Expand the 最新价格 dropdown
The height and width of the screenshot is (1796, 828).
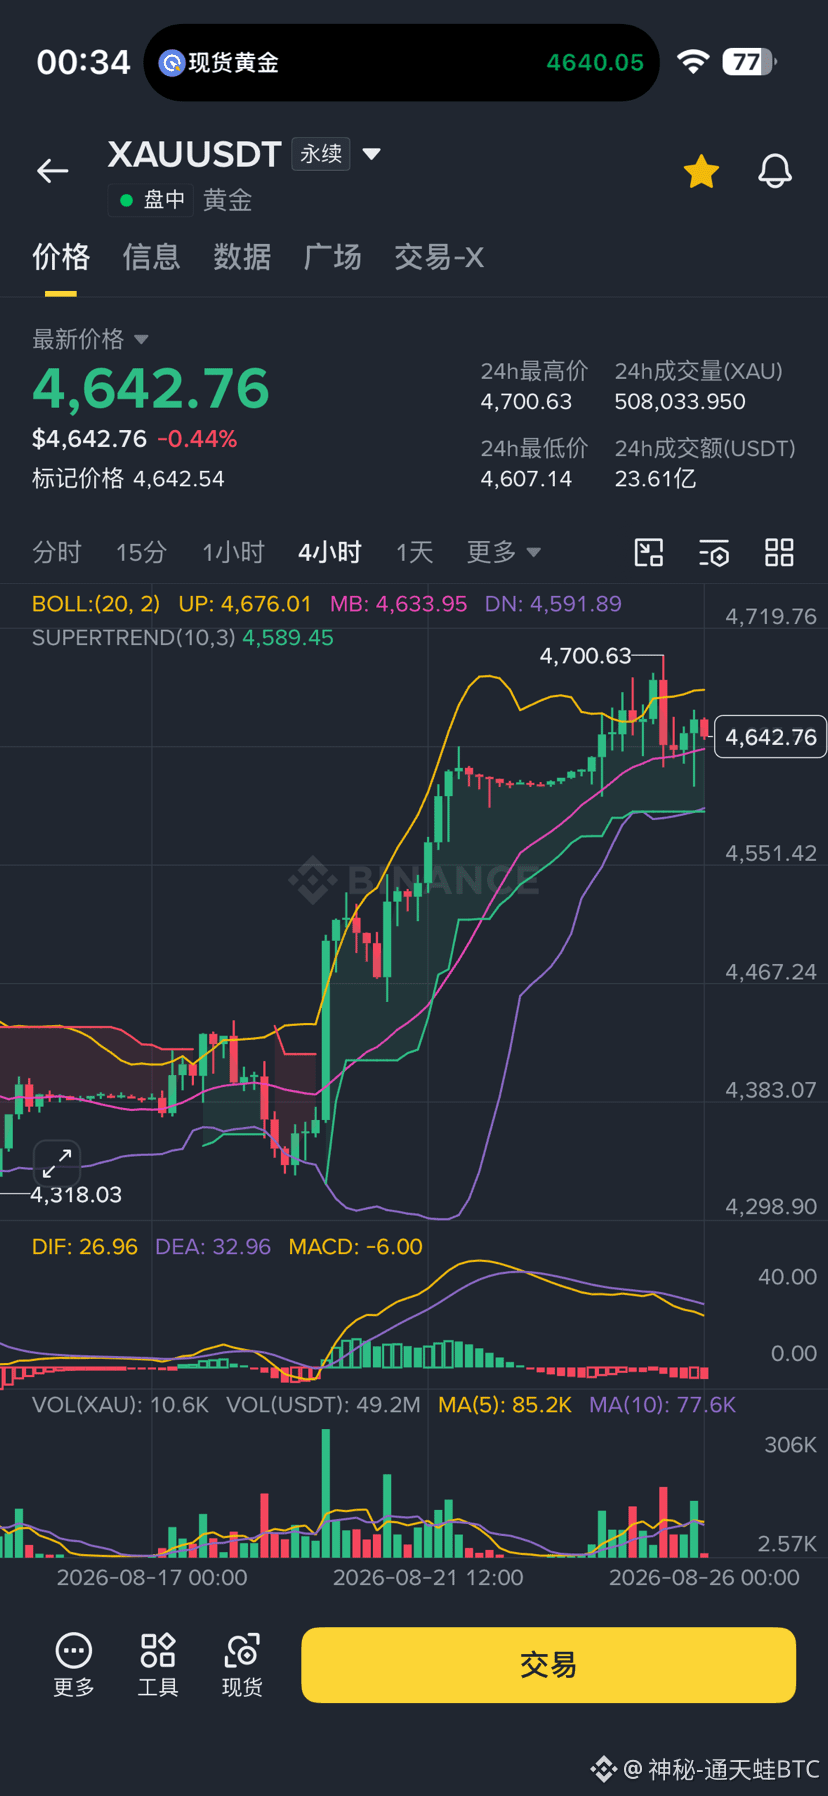pos(90,340)
